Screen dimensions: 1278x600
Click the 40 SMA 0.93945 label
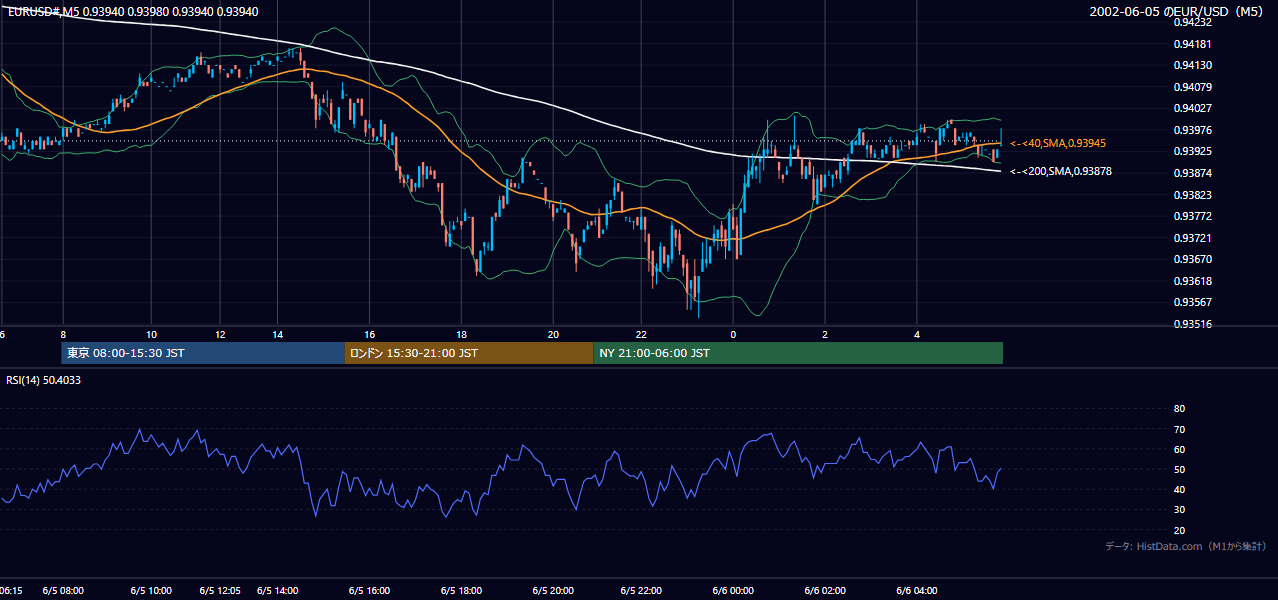point(1058,144)
